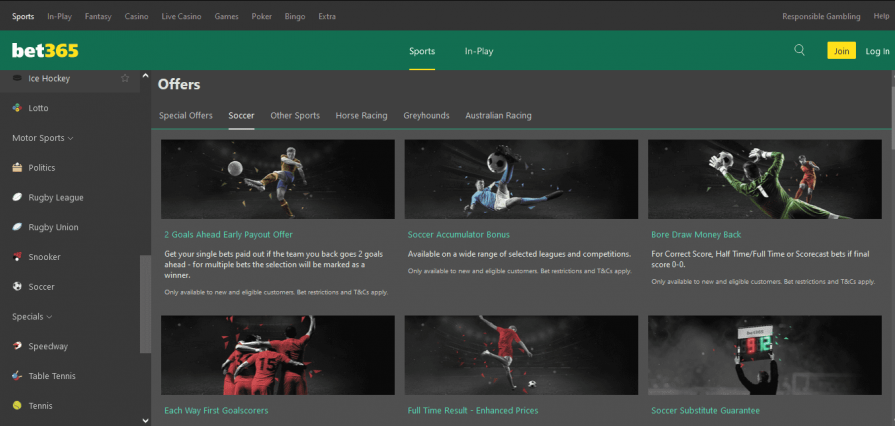Screen dimensions: 895x426
Task: Click the Lotto ball icon
Action: point(17,108)
